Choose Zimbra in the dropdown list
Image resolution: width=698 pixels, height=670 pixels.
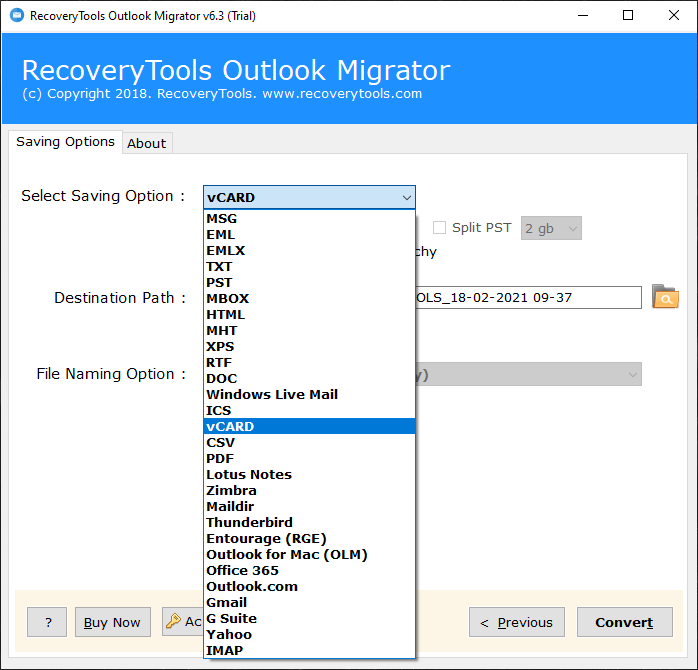[x=309, y=491]
